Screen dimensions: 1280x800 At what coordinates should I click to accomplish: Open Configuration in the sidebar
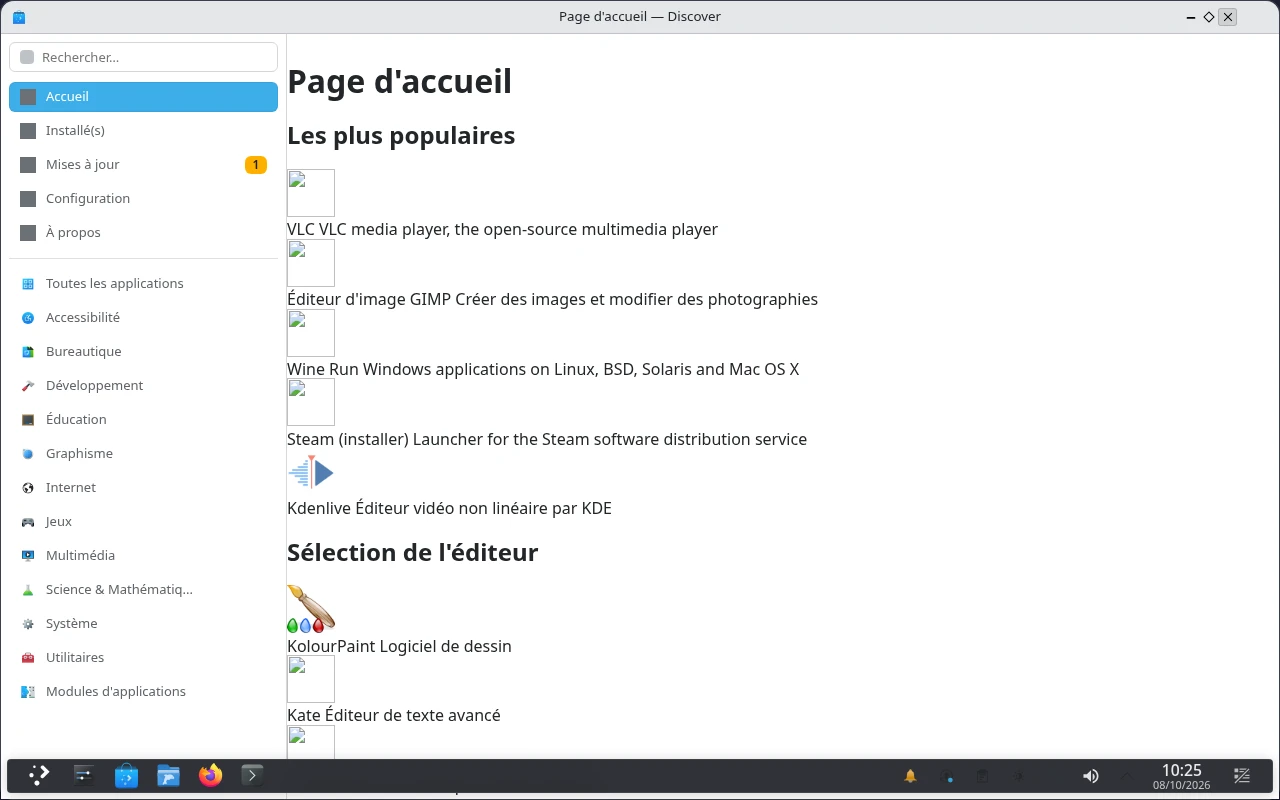pos(143,199)
